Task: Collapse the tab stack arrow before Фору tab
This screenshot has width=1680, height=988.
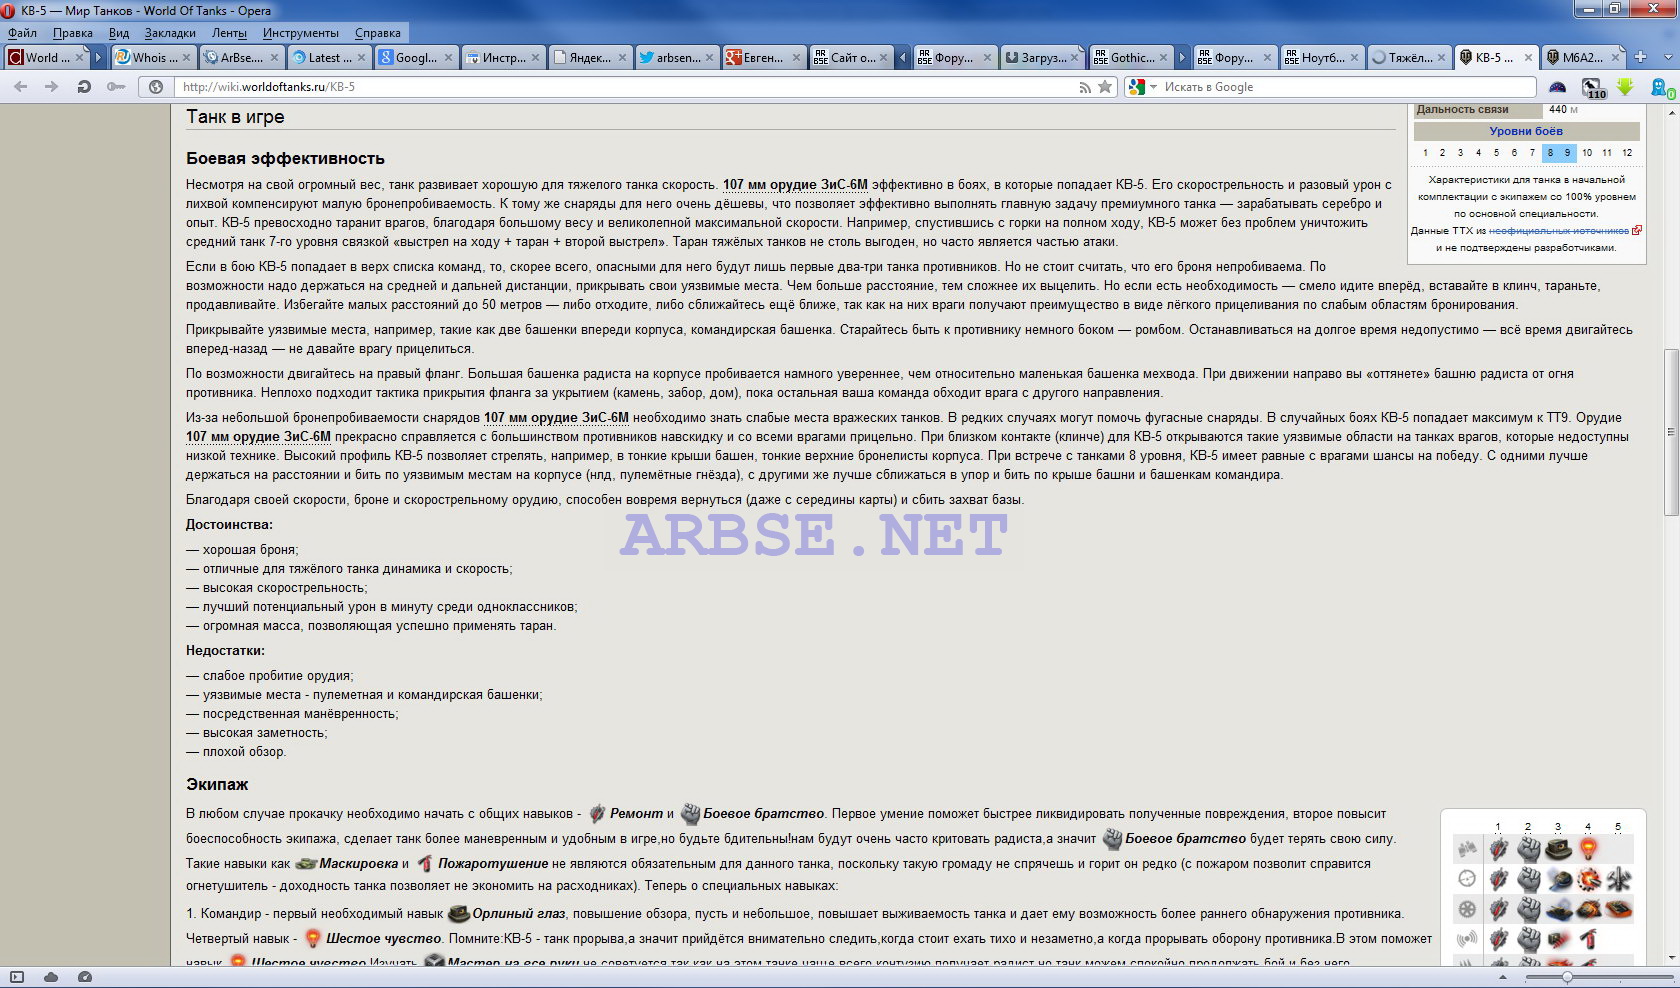Action: click(903, 58)
